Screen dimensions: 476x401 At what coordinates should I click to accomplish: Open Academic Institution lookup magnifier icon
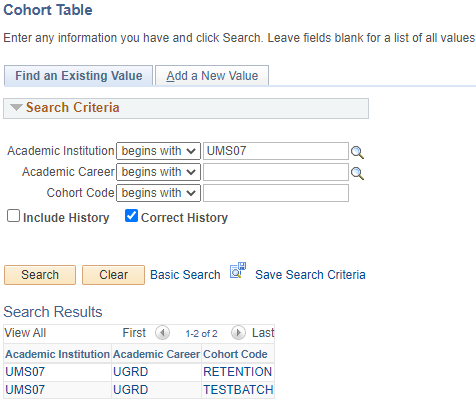coord(357,152)
